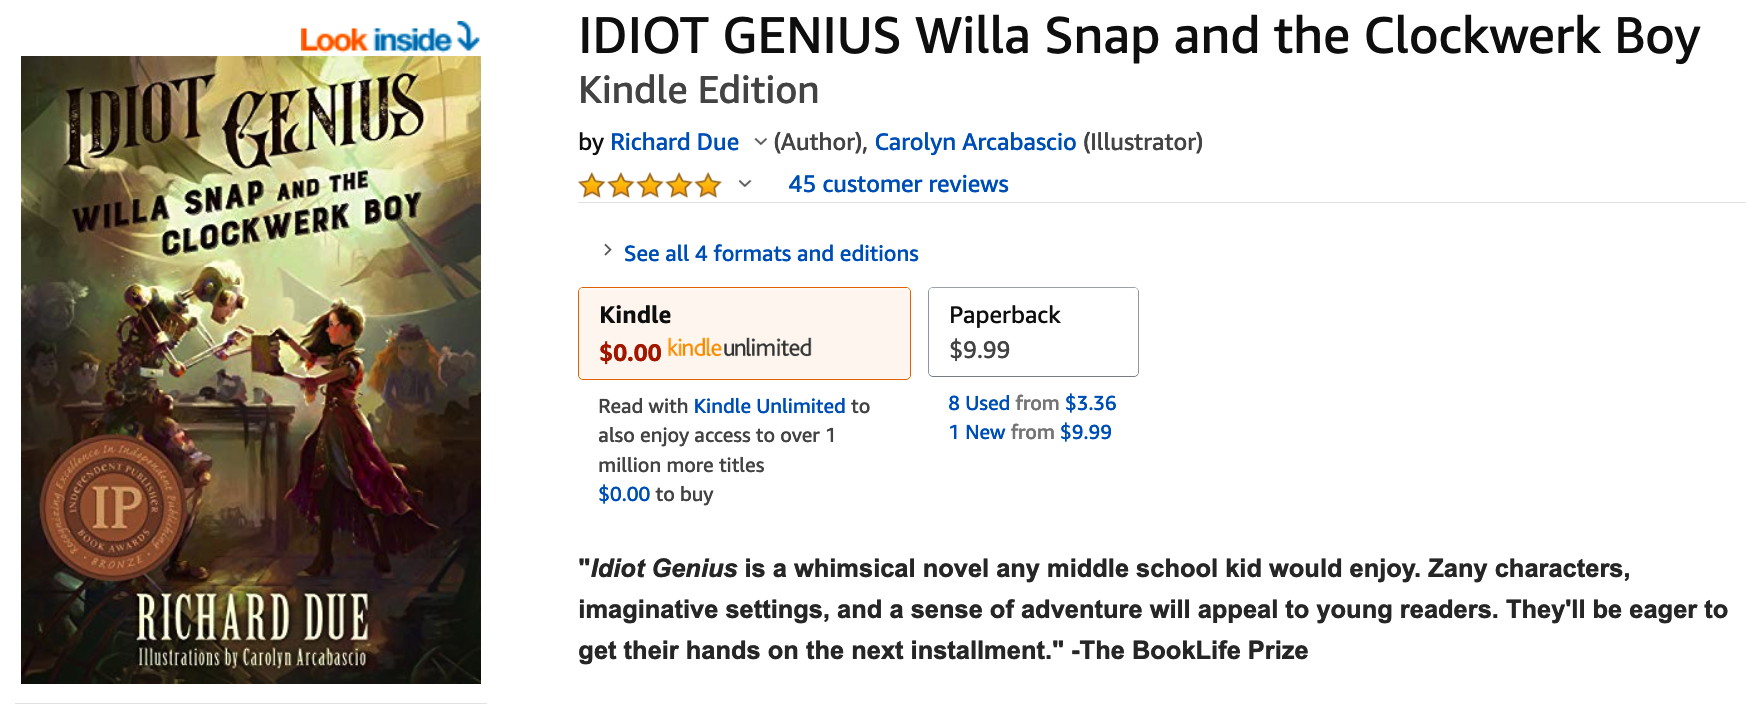This screenshot has width=1746, height=704.
Task: Click the book cover thumbnail
Action: pos(250,370)
